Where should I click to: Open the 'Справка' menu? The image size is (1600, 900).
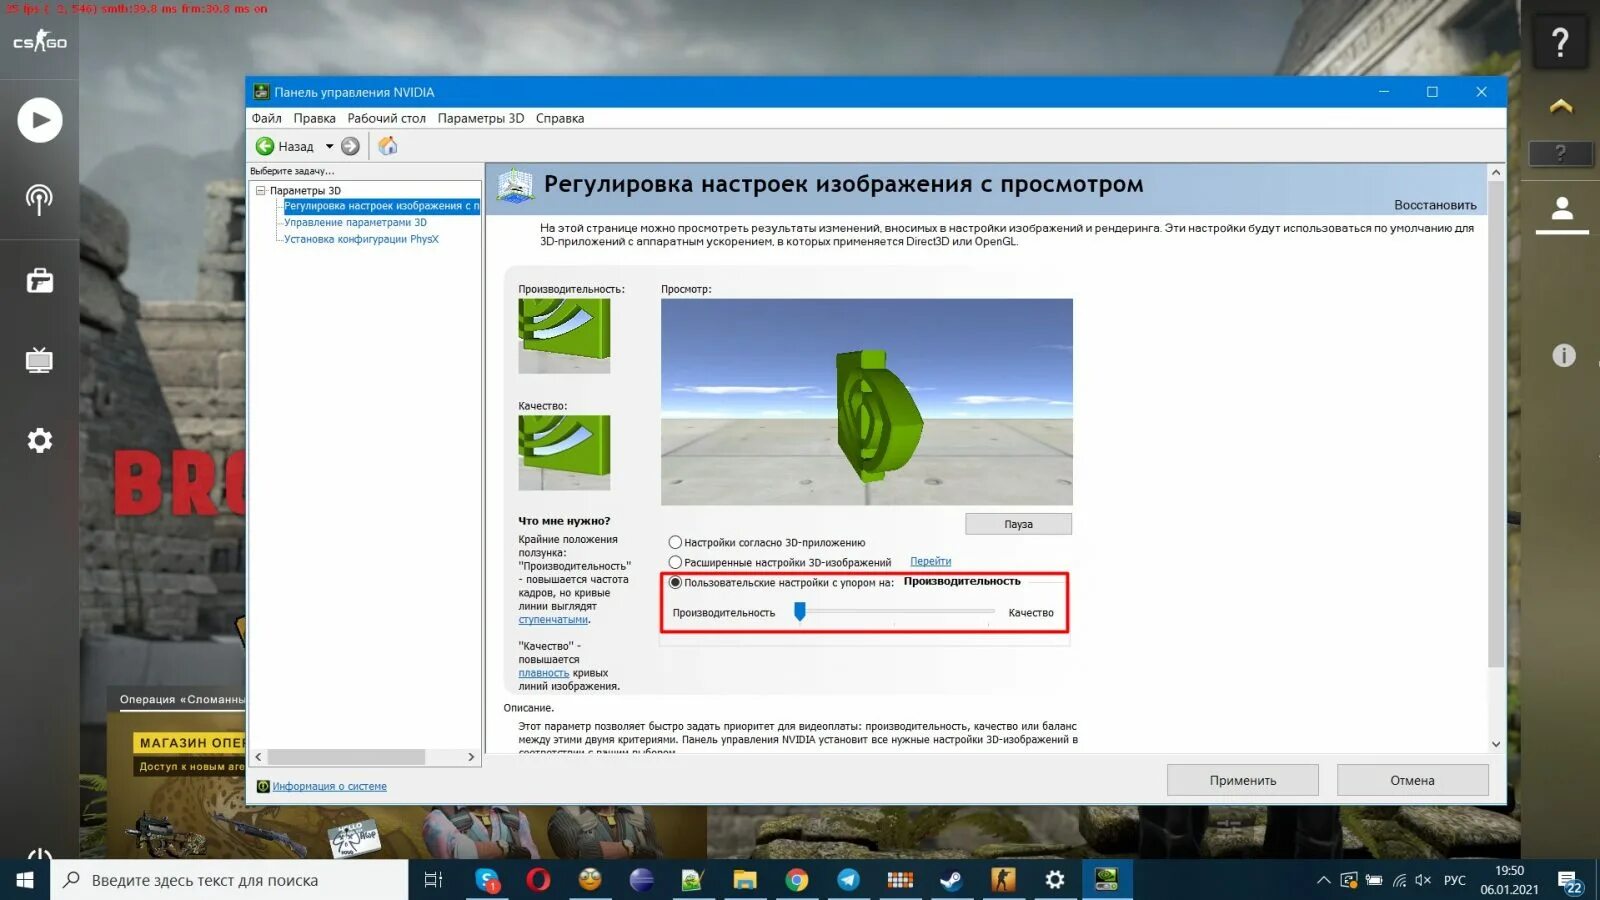[x=560, y=118]
